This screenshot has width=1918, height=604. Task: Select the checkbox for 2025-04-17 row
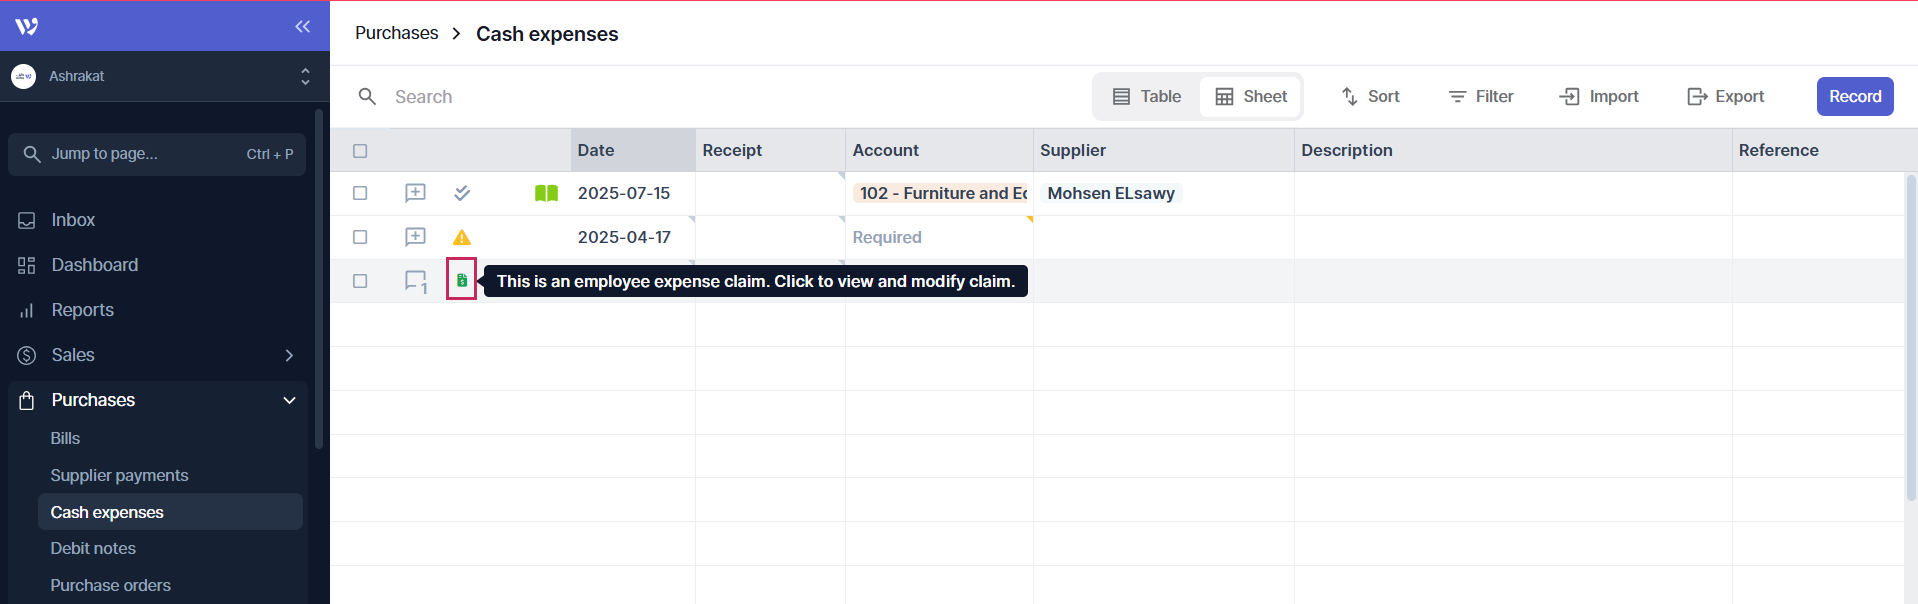360,237
